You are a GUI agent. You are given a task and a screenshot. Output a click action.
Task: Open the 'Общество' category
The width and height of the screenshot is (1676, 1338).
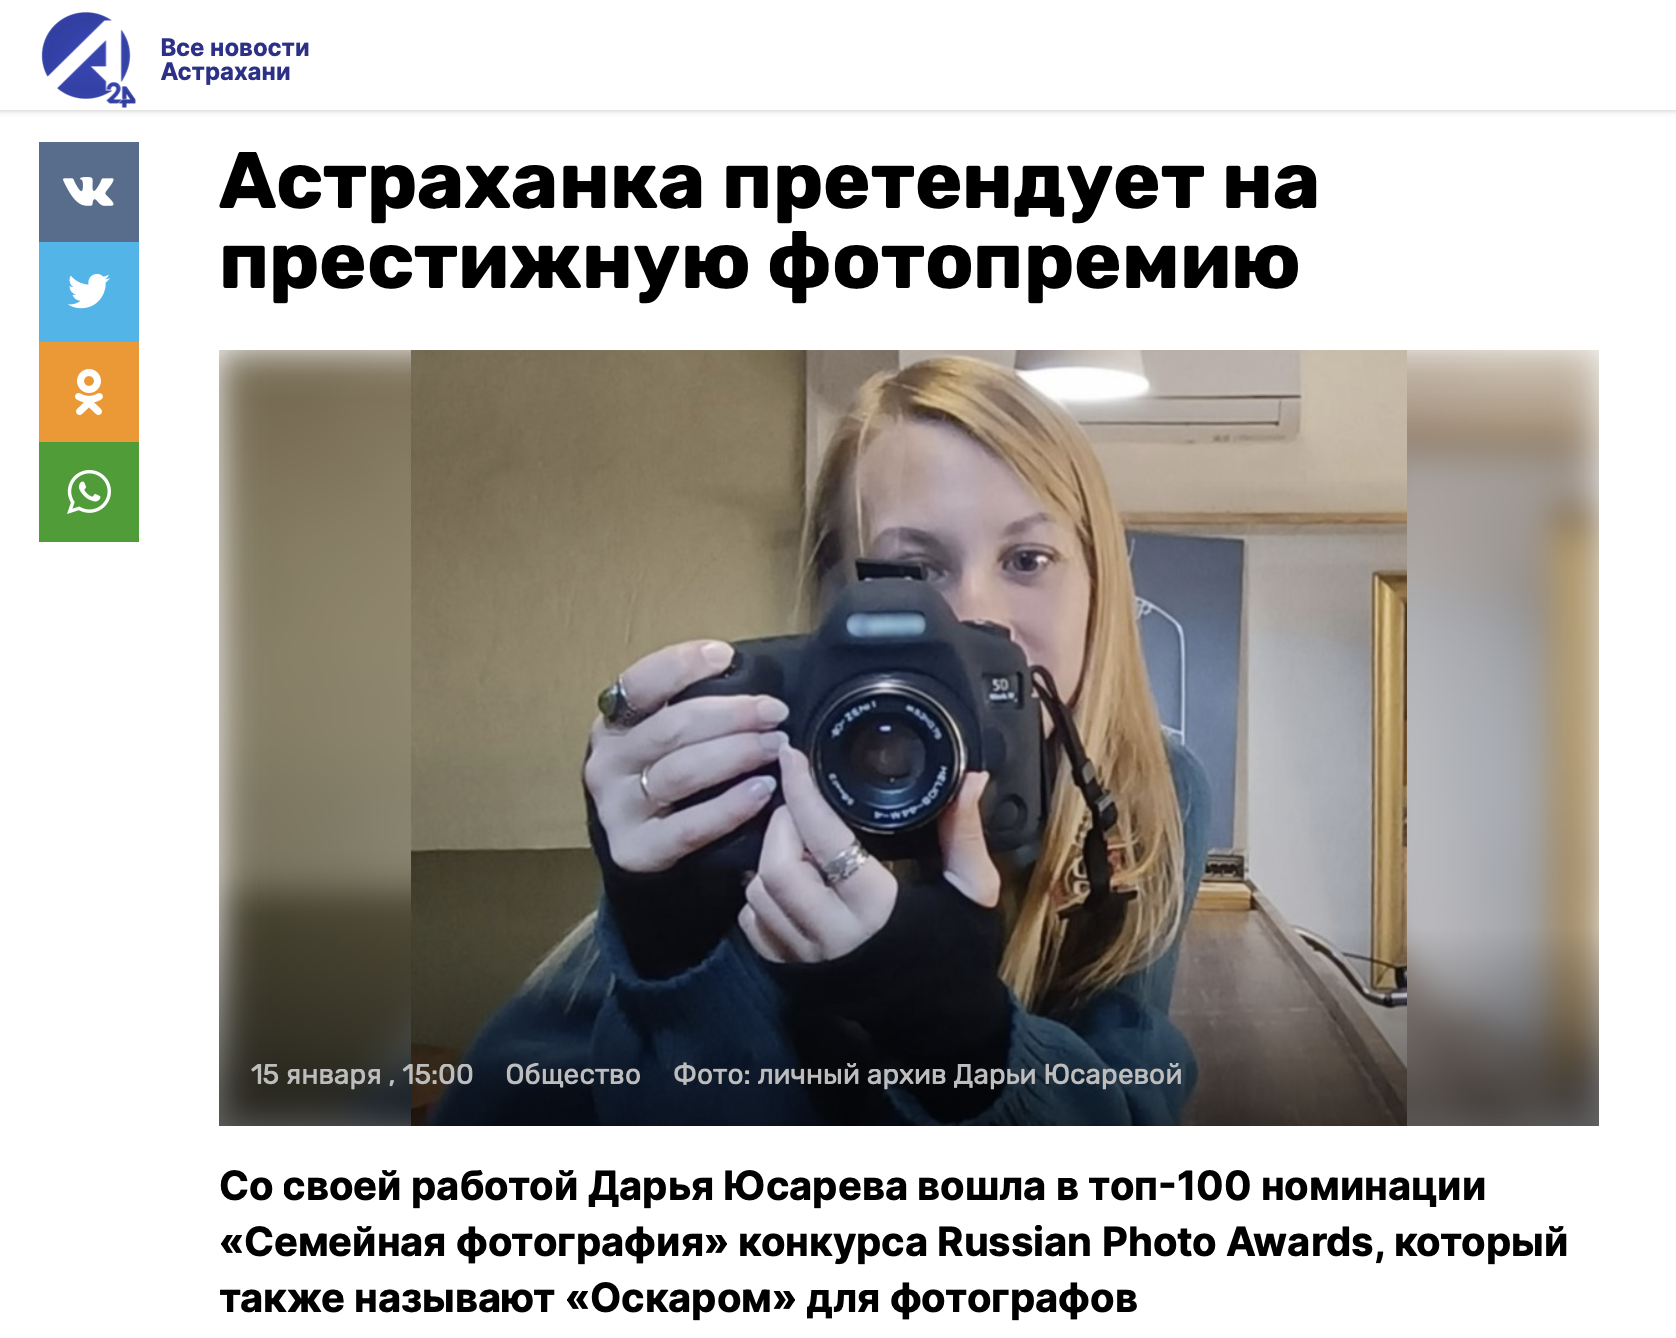[x=573, y=1074]
